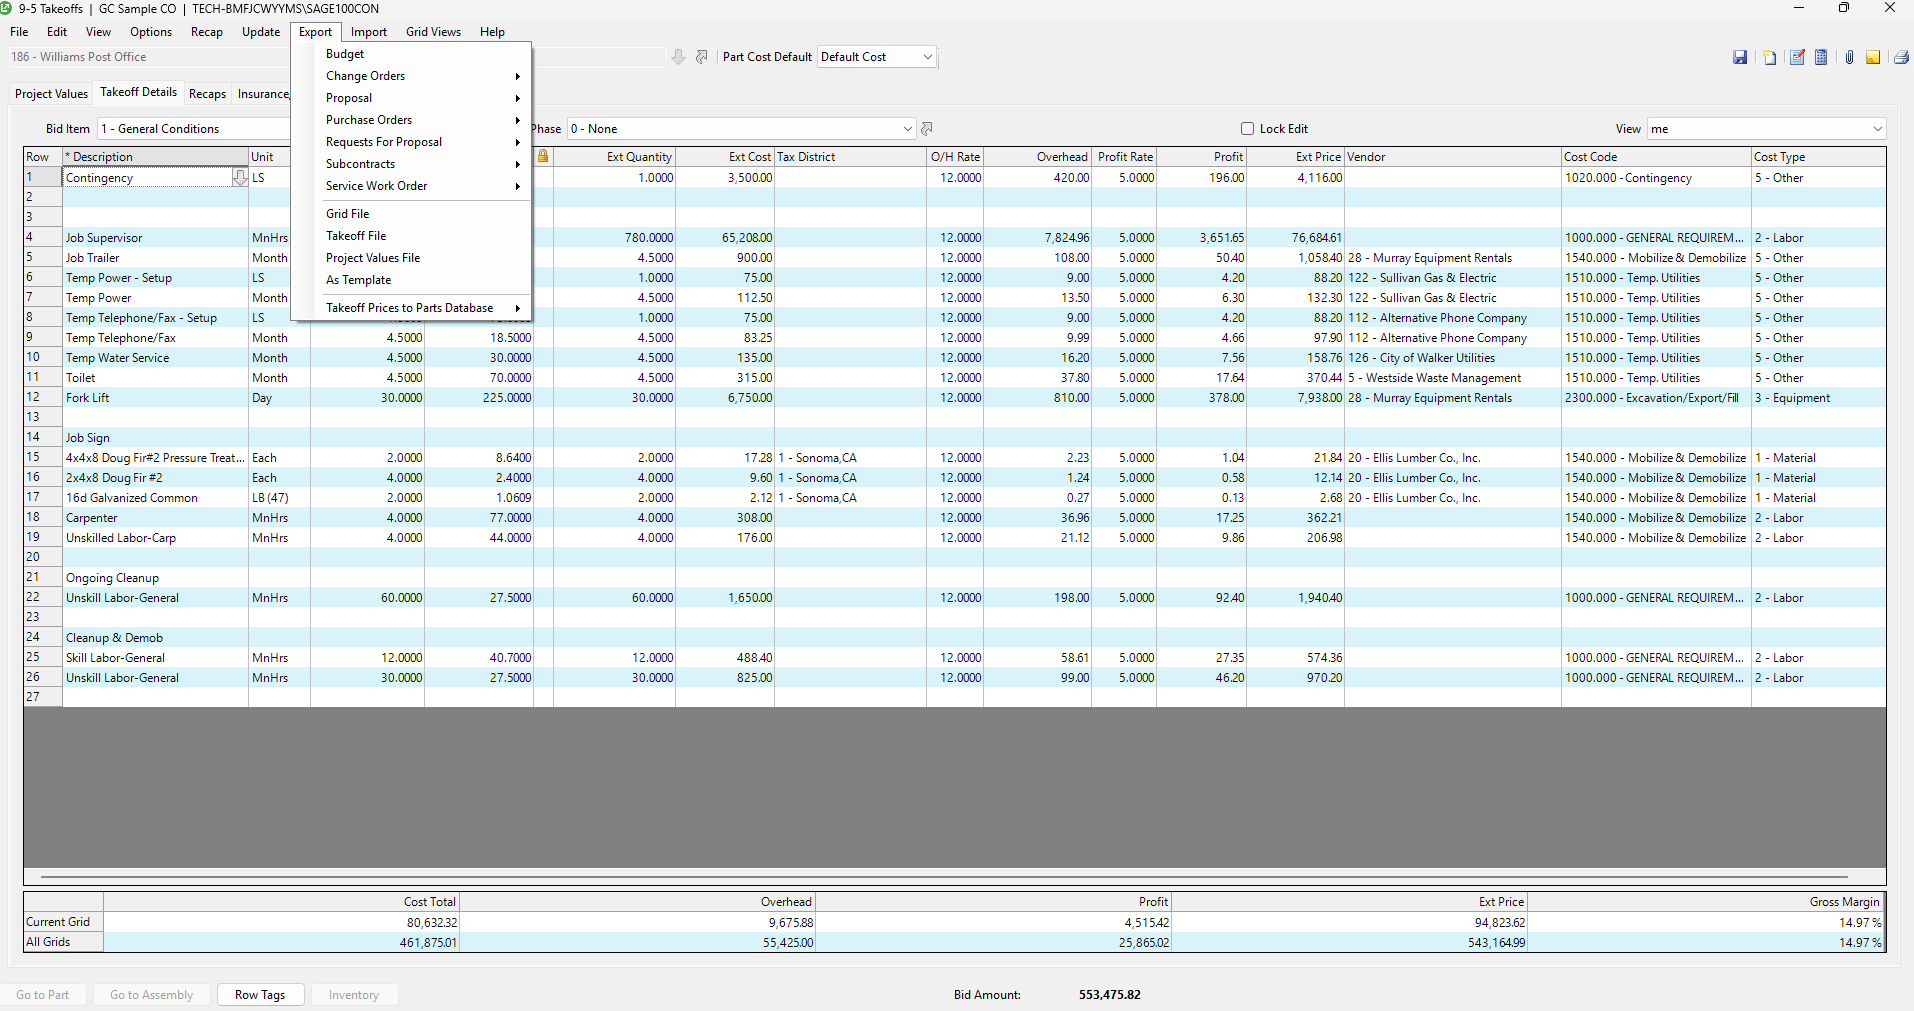The image size is (1914, 1011).
Task: Click the New document icon
Action: 1769,58
